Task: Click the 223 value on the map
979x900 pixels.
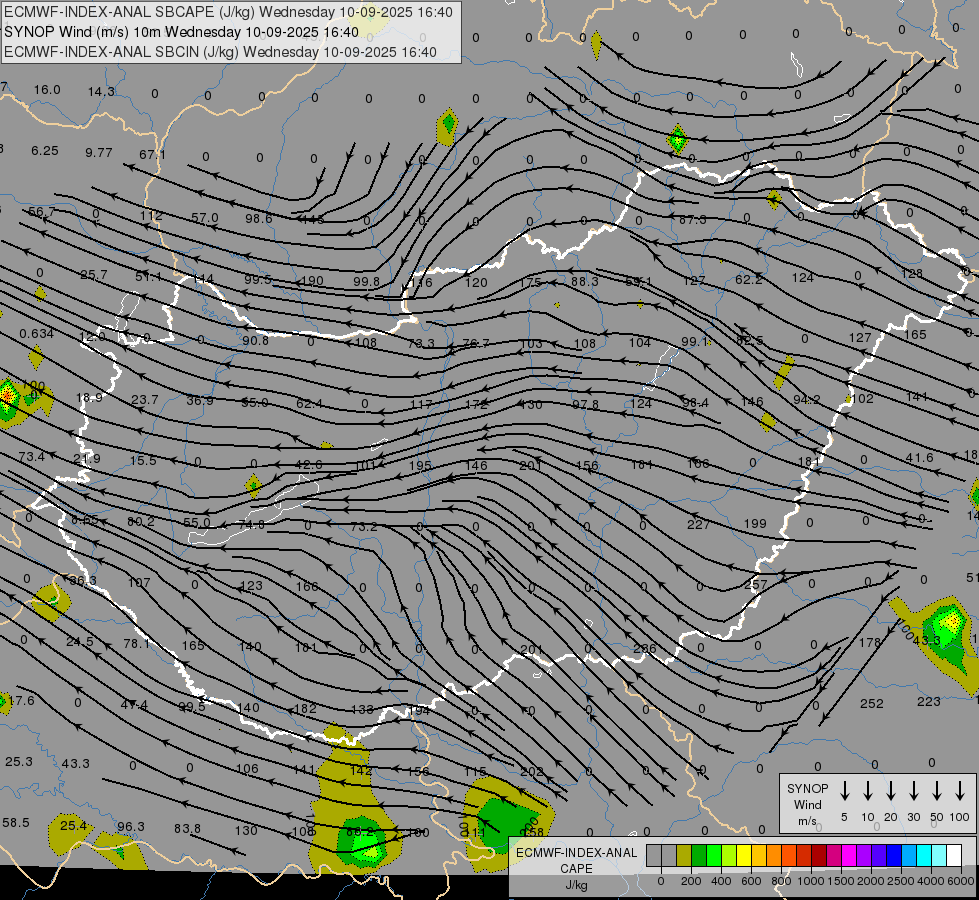Action: [x=928, y=701]
